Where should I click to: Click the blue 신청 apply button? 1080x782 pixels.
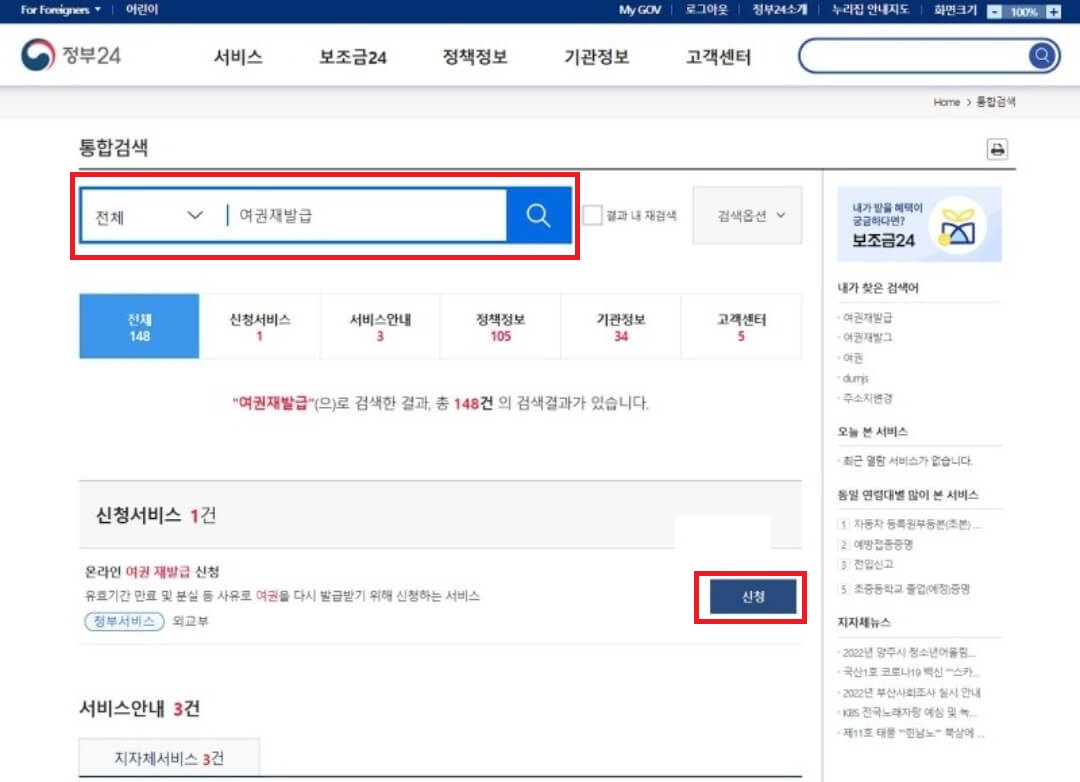click(x=753, y=596)
